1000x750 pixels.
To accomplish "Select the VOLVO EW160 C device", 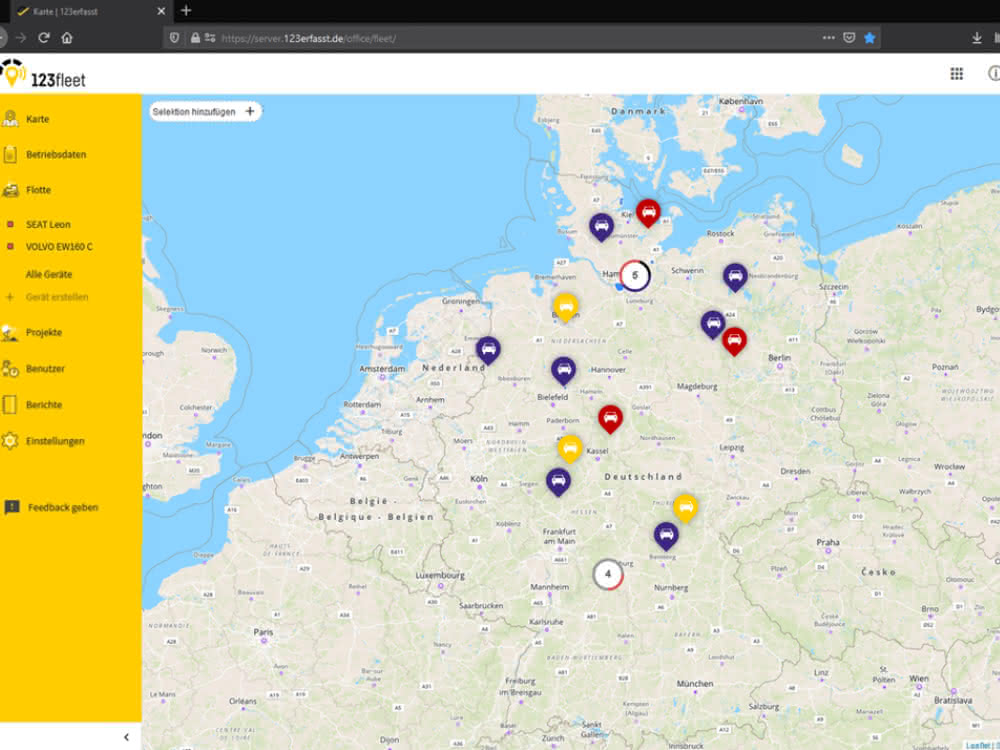I will (x=59, y=247).
